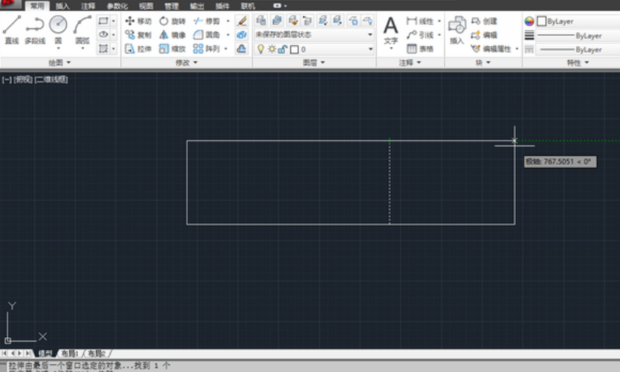Click the 旋转 (Rotate) tool
Image resolution: width=620 pixels, height=372 pixels.
click(x=172, y=21)
